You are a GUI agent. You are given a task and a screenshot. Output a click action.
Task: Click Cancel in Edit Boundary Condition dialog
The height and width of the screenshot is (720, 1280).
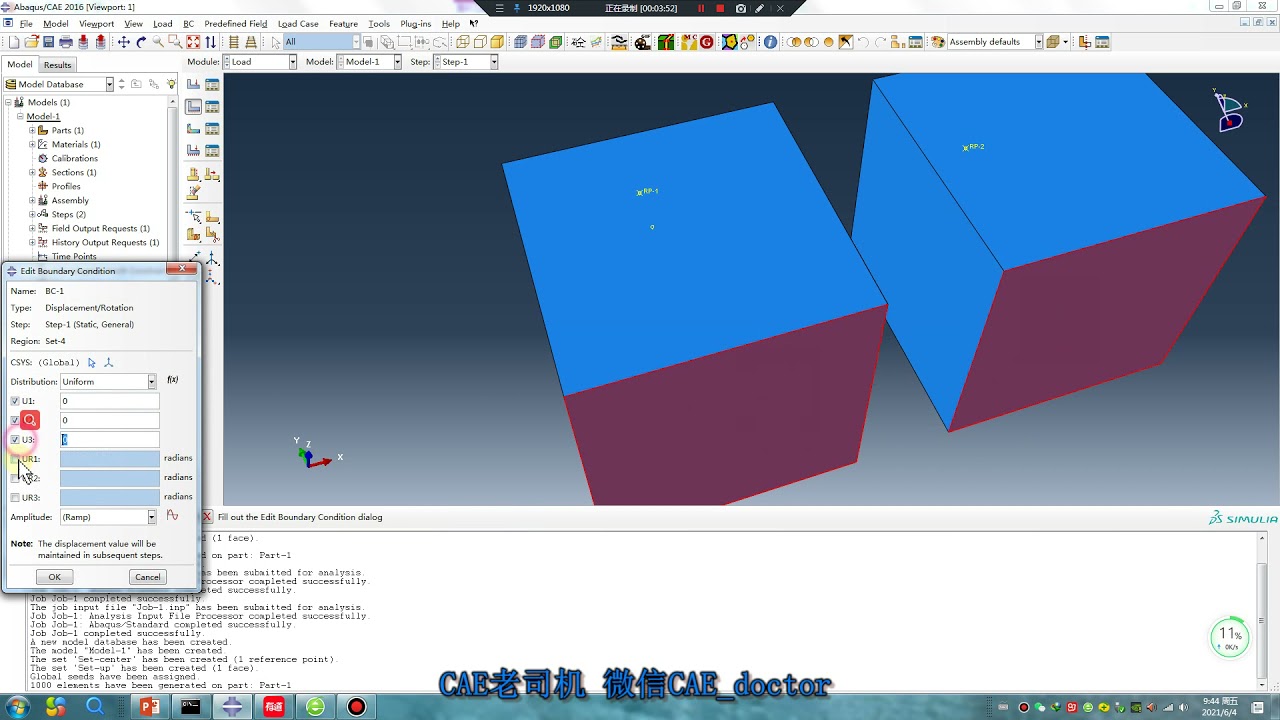[148, 577]
